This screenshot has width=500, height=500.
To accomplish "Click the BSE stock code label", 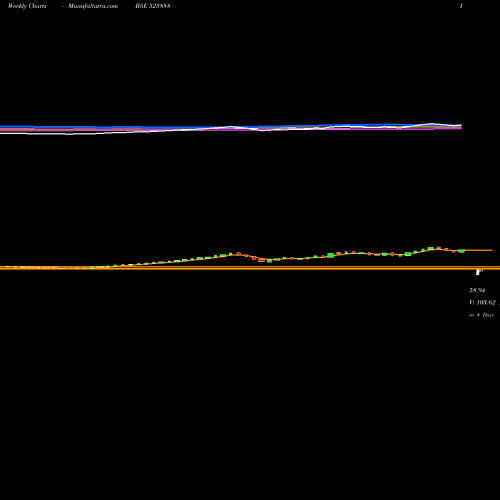I will tap(153, 6).
